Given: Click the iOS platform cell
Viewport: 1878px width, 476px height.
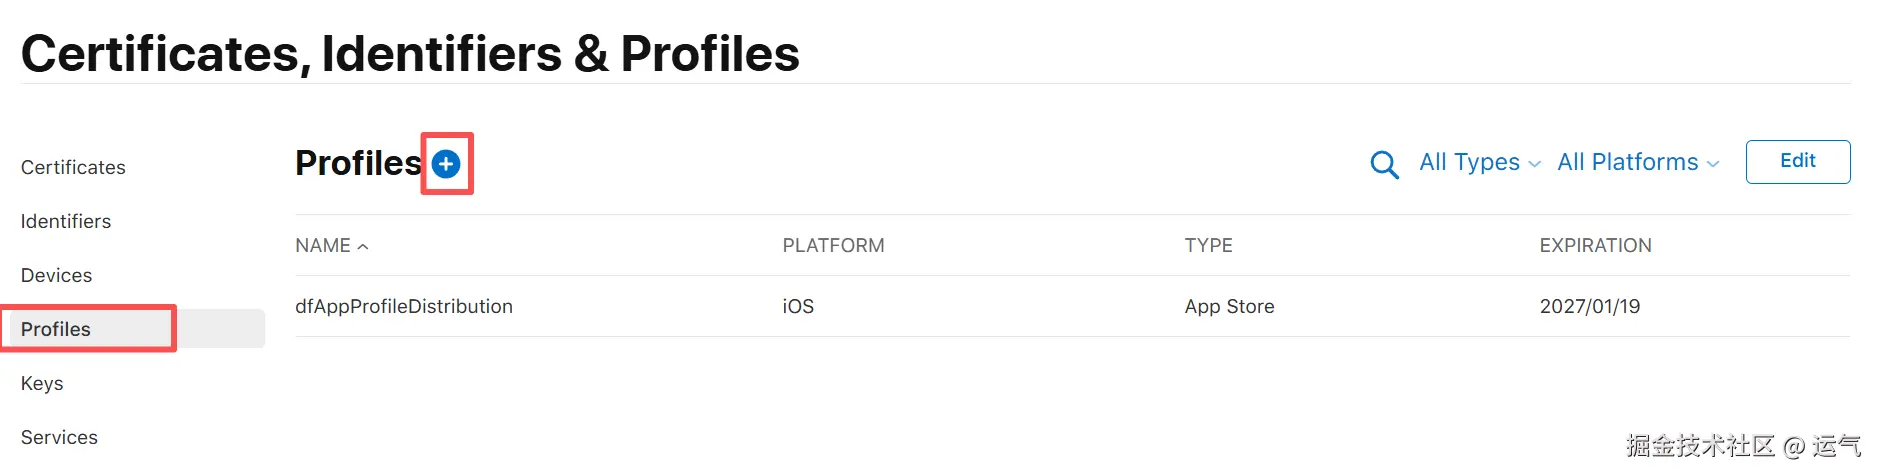Looking at the screenshot, I should point(798,306).
